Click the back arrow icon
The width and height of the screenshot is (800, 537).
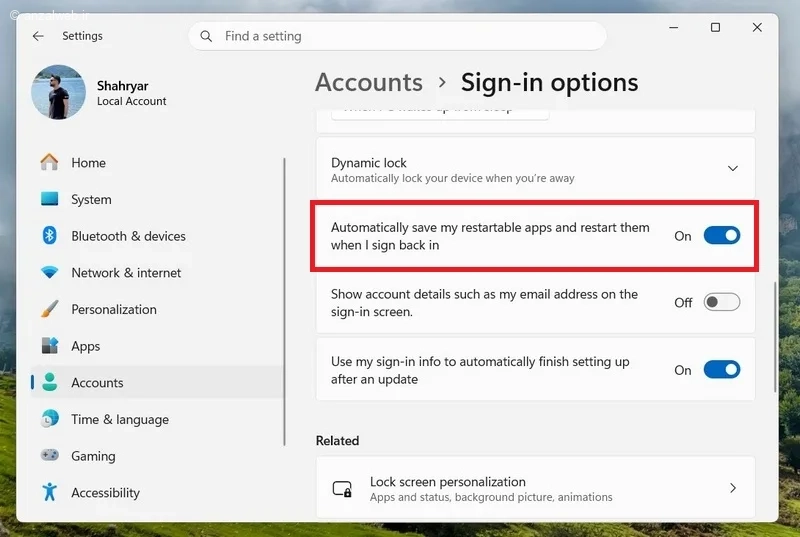point(38,36)
